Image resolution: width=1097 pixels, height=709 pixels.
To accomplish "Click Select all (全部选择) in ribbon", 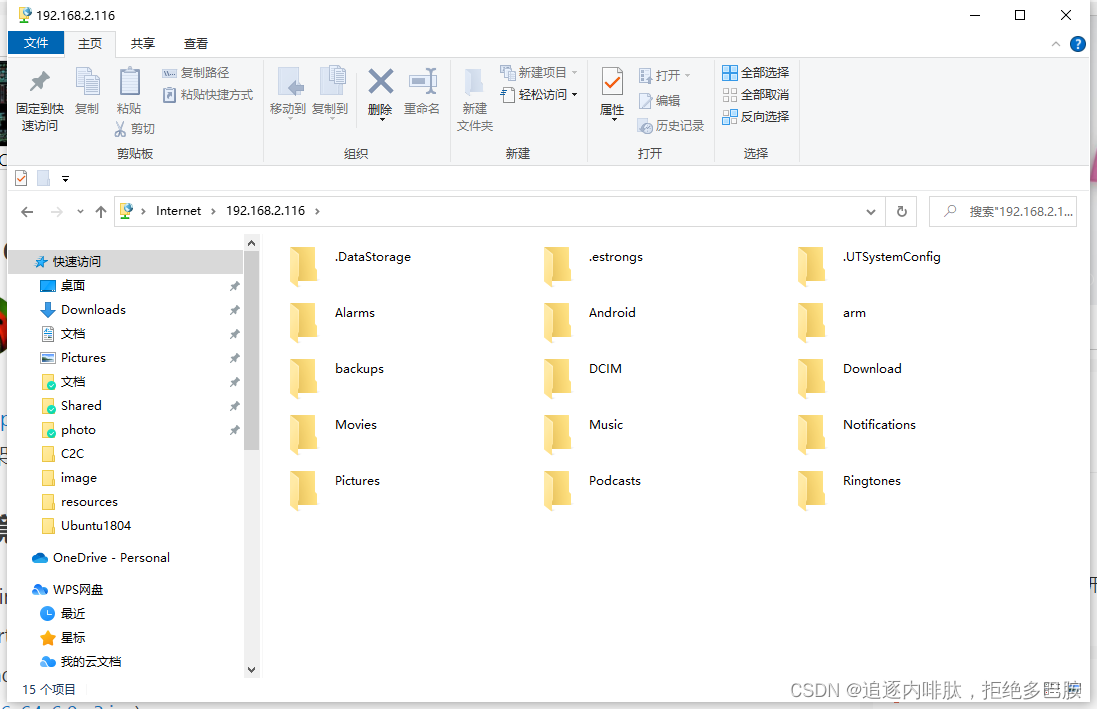I will (x=756, y=73).
